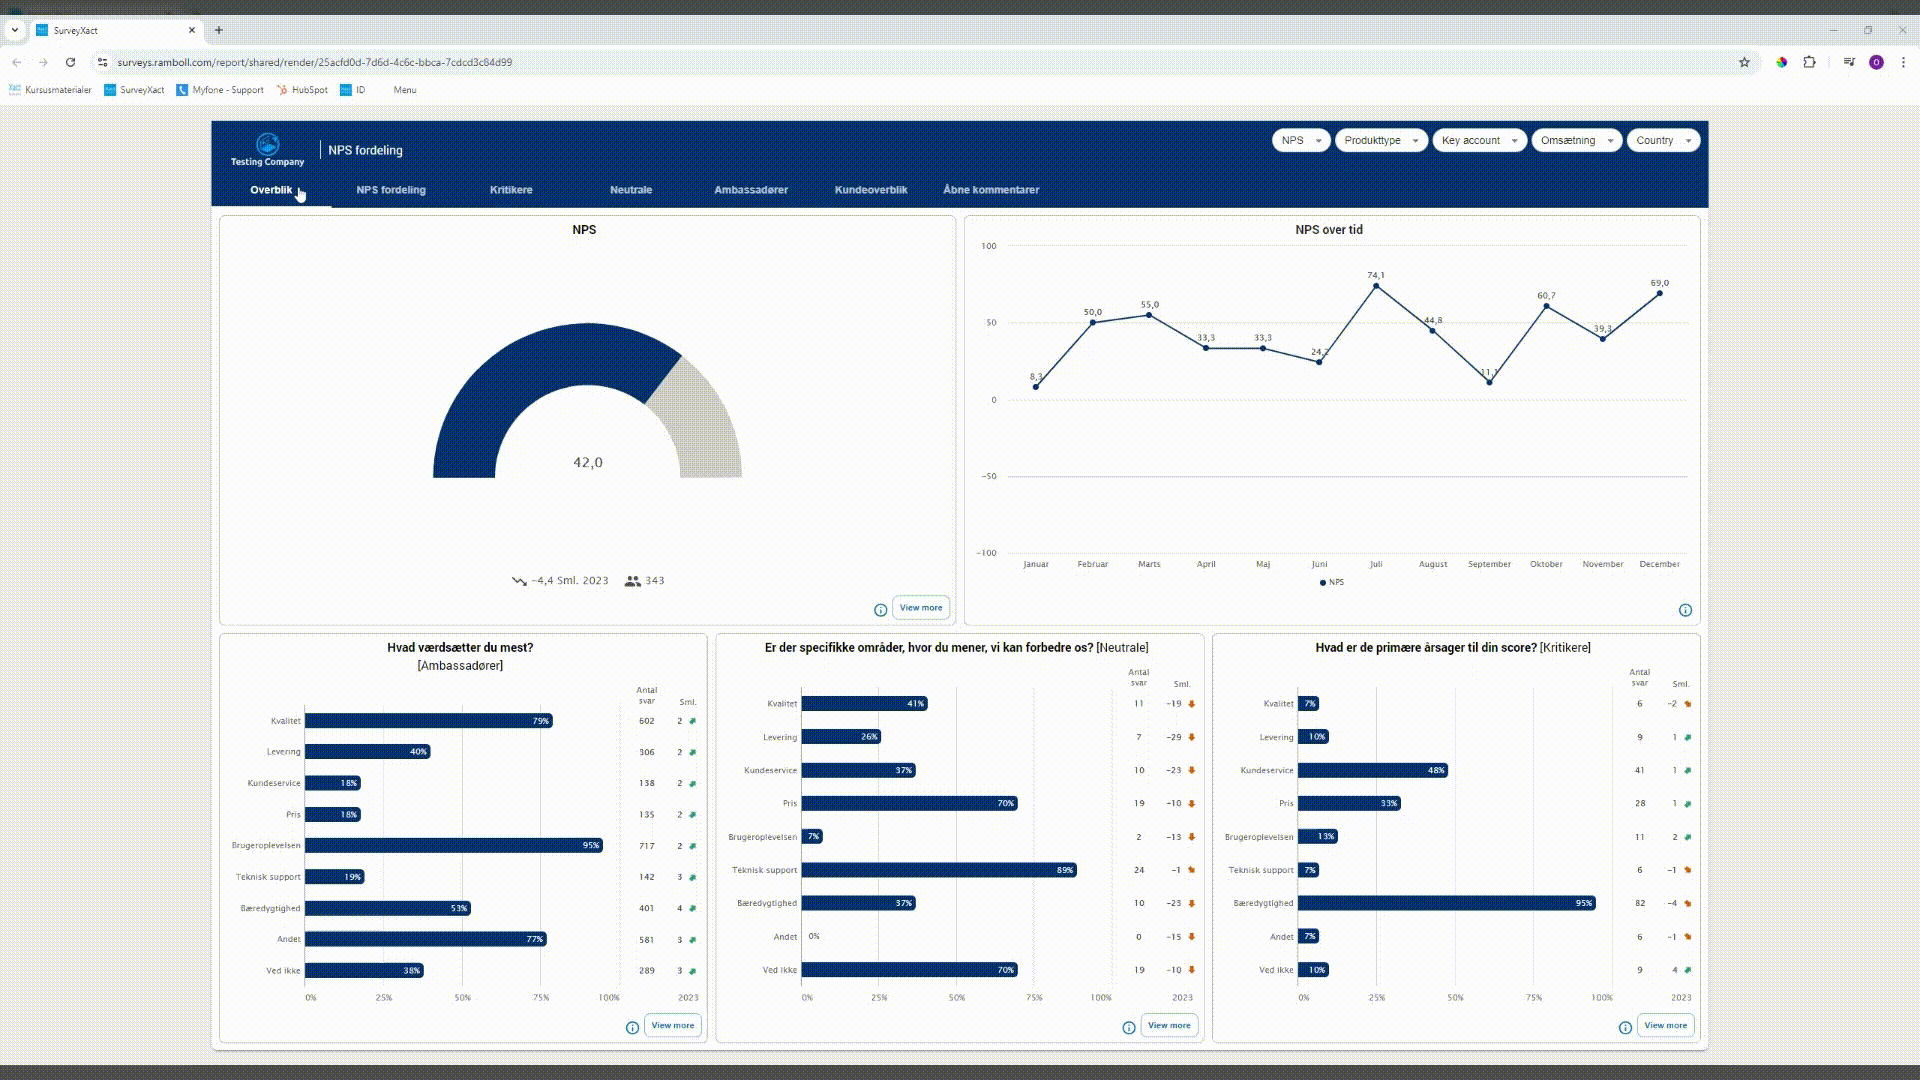Image resolution: width=1920 pixels, height=1080 pixels.
Task: Click the respondents people icon next to 343
Action: tap(632, 581)
